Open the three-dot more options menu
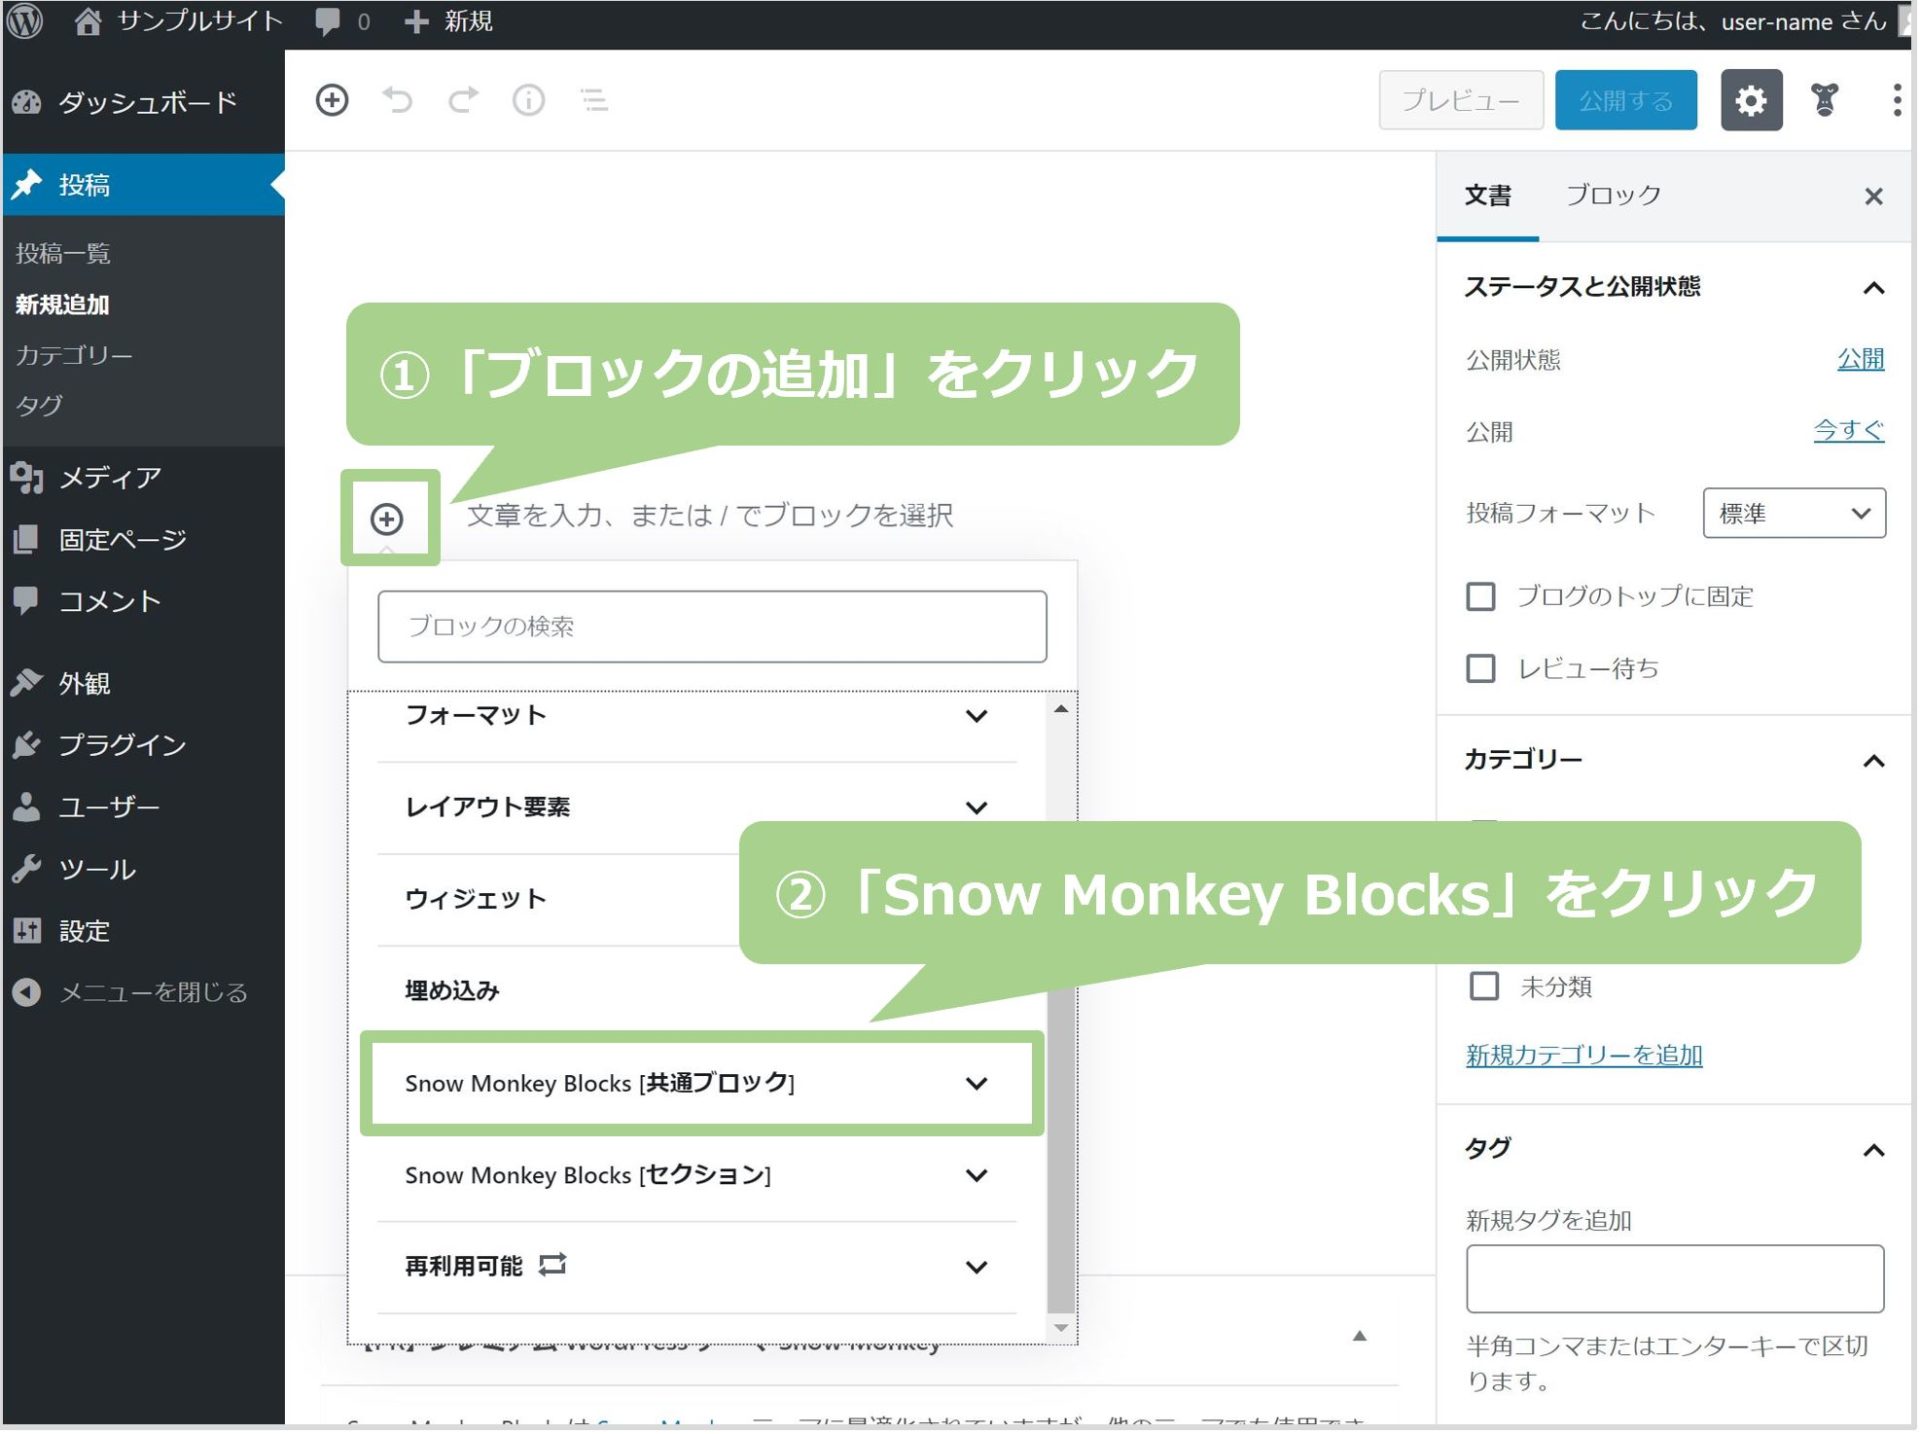Image resolution: width=1920 pixels, height=1434 pixels. coord(1895,100)
